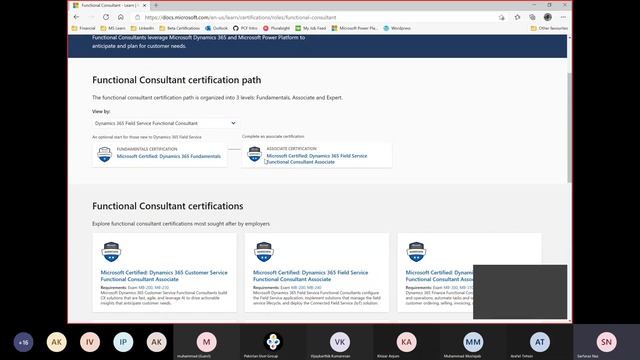Open Dynamics 365 Customer Service Functional Consultant link
This screenshot has width=640, height=360.
[164, 276]
